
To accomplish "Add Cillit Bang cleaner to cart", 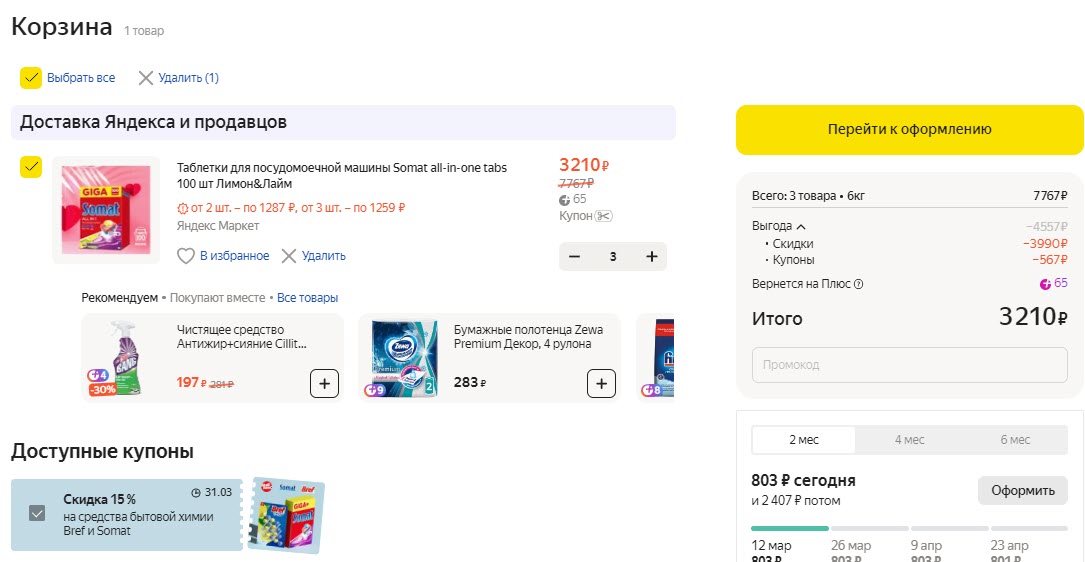I will (324, 383).
